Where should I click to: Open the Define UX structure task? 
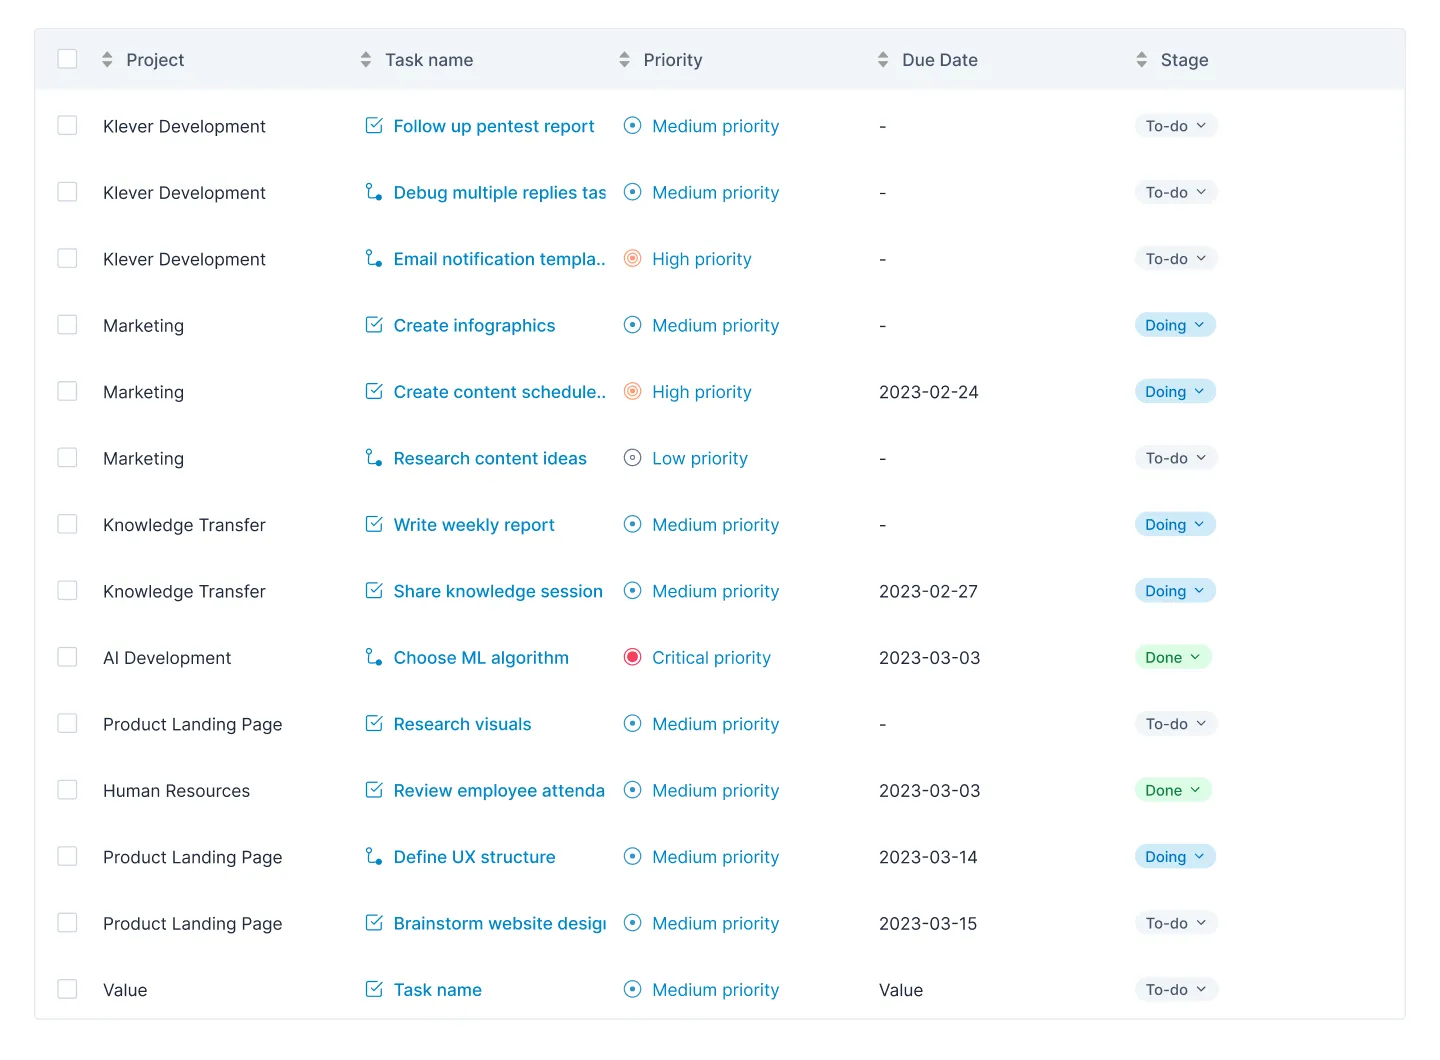pyautogui.click(x=474, y=857)
